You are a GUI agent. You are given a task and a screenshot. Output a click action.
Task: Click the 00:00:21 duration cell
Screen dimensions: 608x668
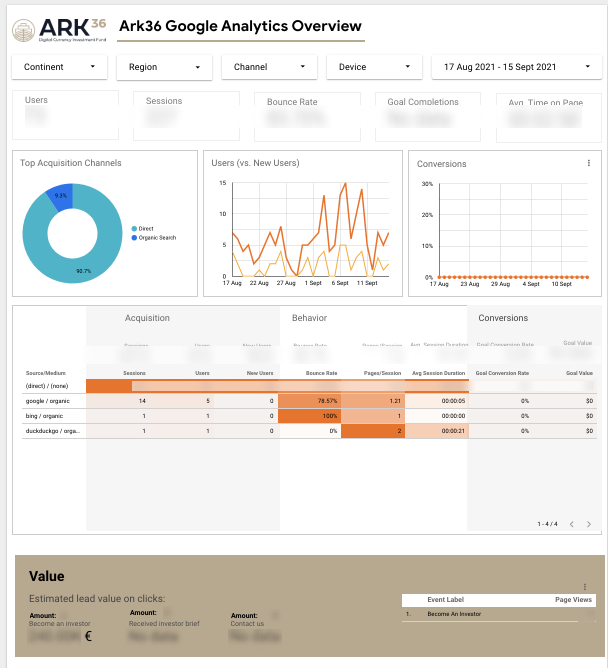(x=437, y=431)
